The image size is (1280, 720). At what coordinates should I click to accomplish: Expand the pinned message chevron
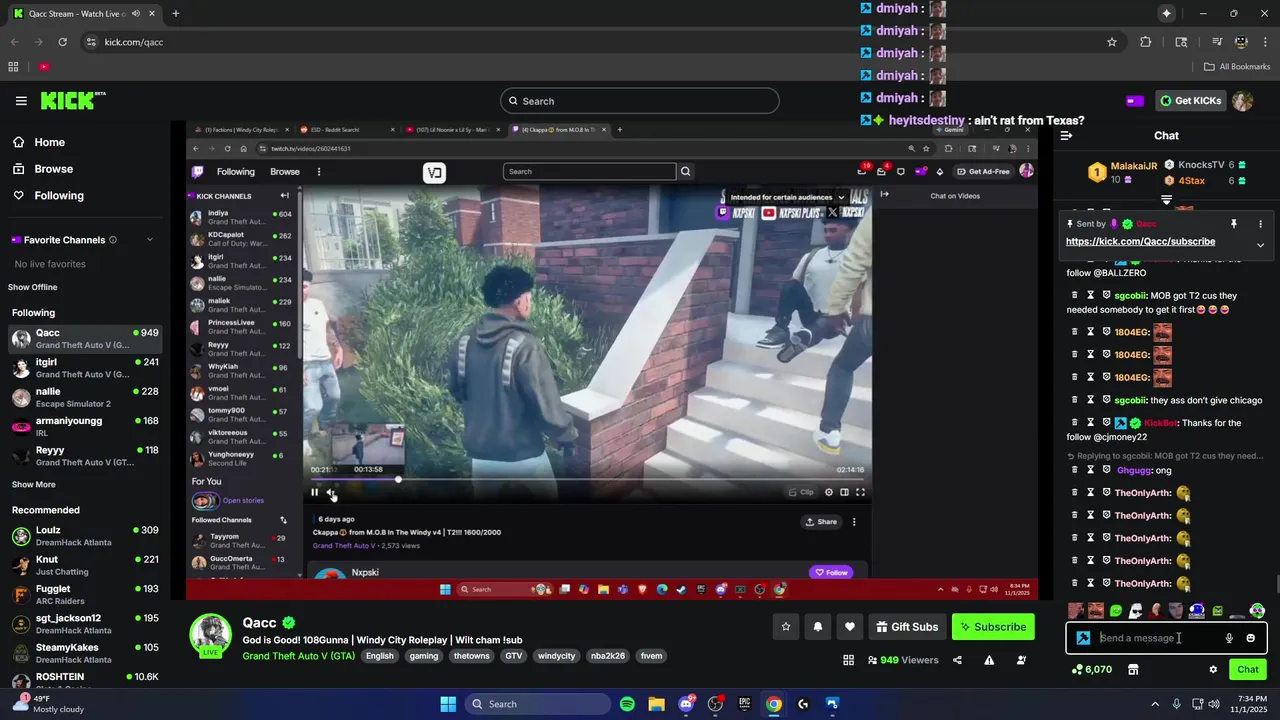click(x=1260, y=245)
